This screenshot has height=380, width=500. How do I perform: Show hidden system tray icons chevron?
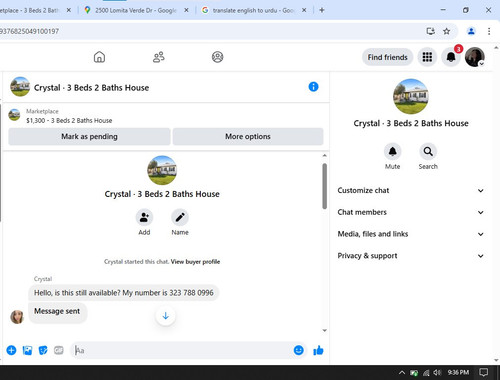[x=402, y=372]
